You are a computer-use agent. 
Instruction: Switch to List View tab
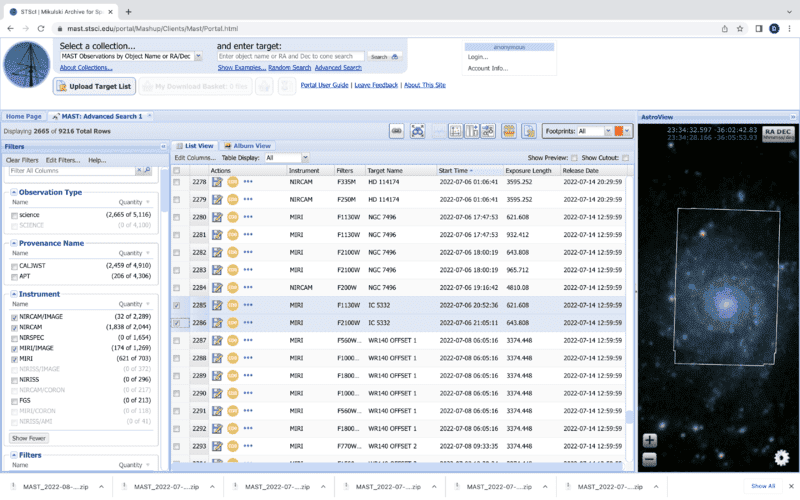tap(195, 146)
